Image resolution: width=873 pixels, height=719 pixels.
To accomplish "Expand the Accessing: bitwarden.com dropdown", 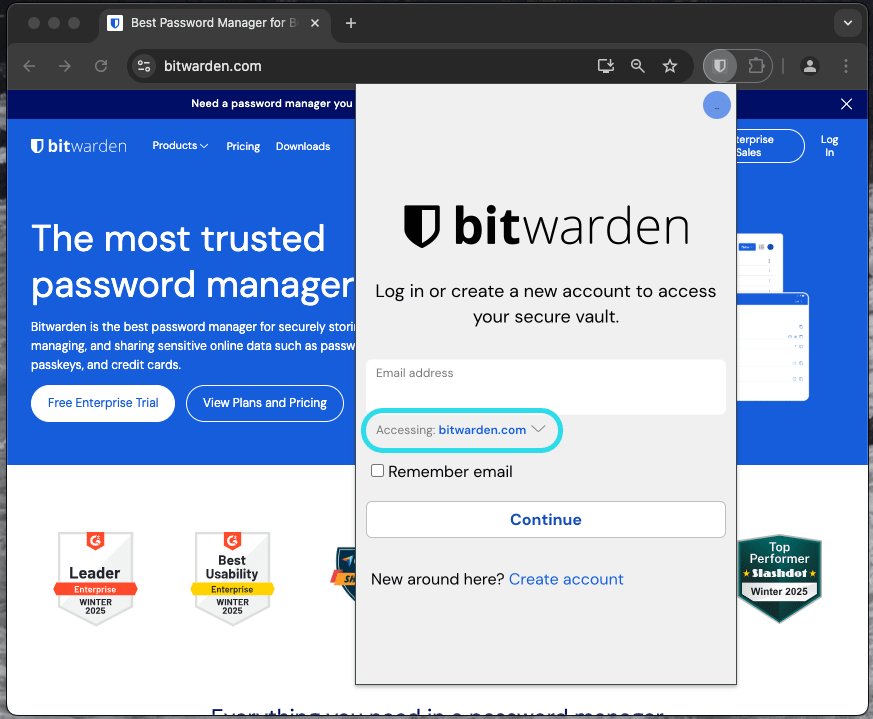I will 461,430.
